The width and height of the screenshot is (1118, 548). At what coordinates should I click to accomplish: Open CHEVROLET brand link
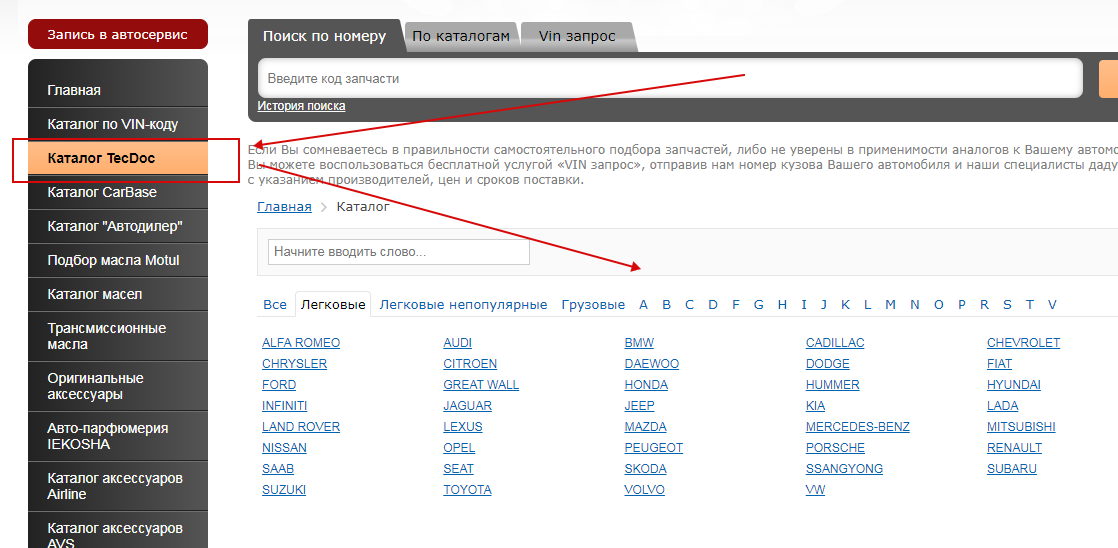[1023, 343]
